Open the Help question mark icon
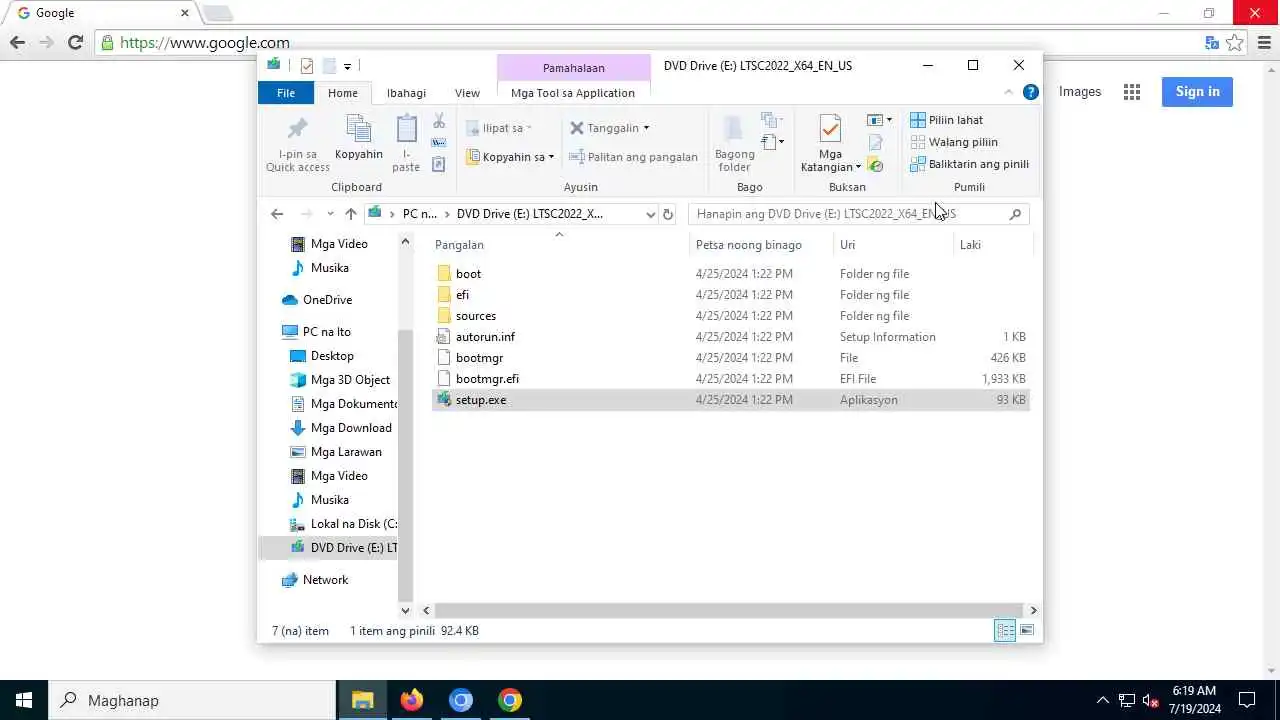The image size is (1280, 720). [x=1031, y=92]
